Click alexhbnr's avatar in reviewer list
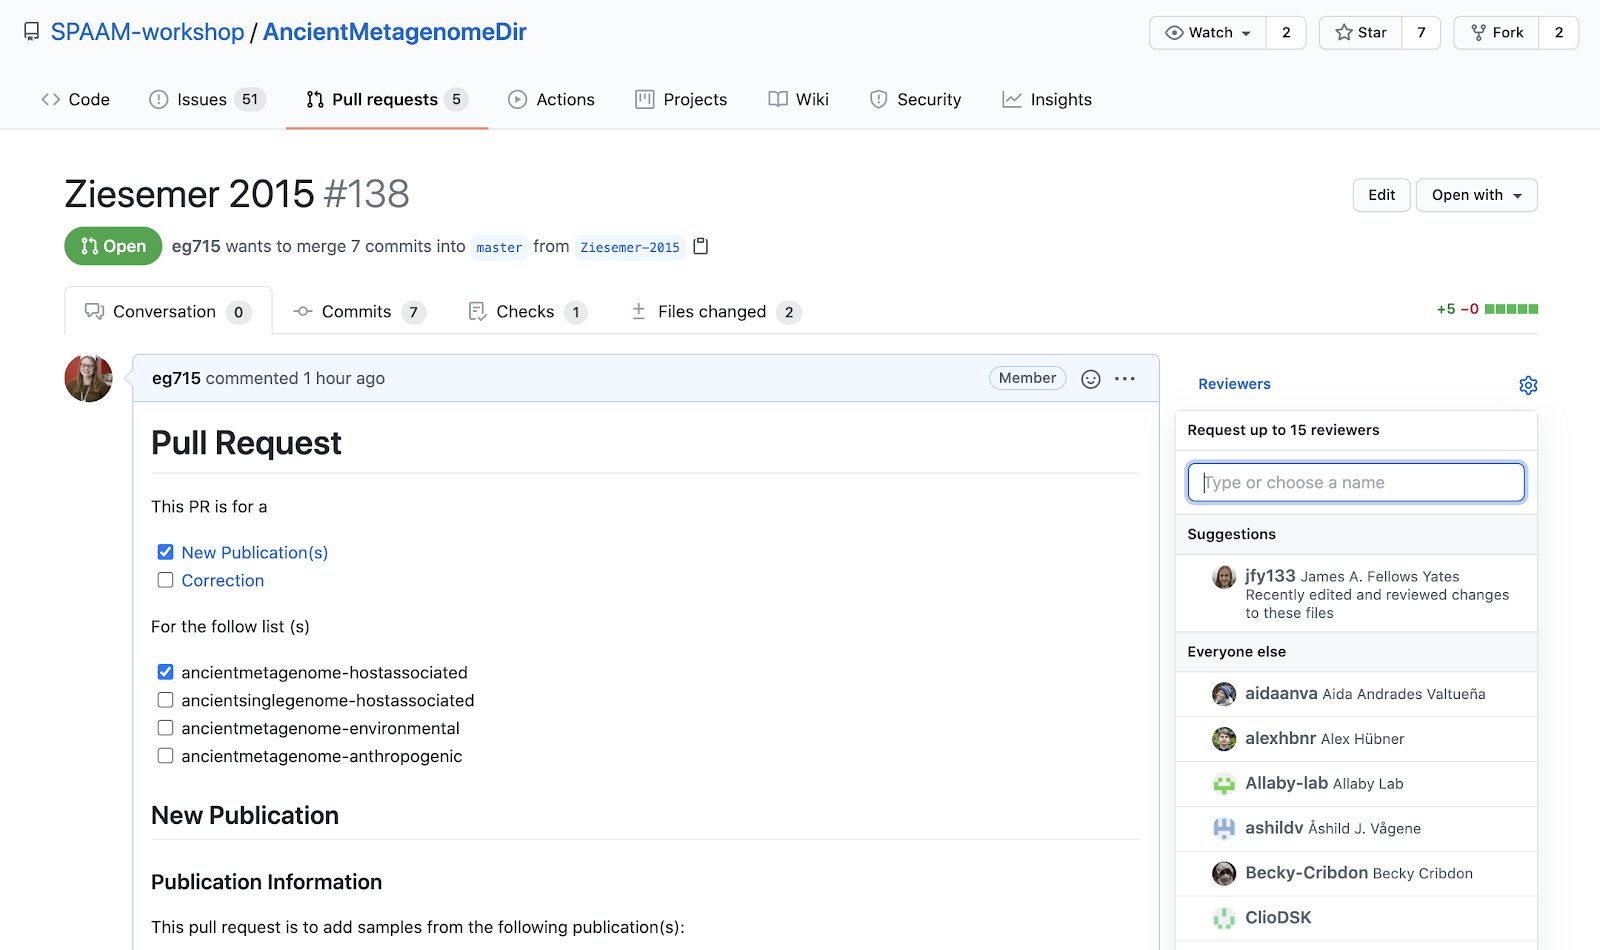The image size is (1600, 950). click(x=1224, y=739)
